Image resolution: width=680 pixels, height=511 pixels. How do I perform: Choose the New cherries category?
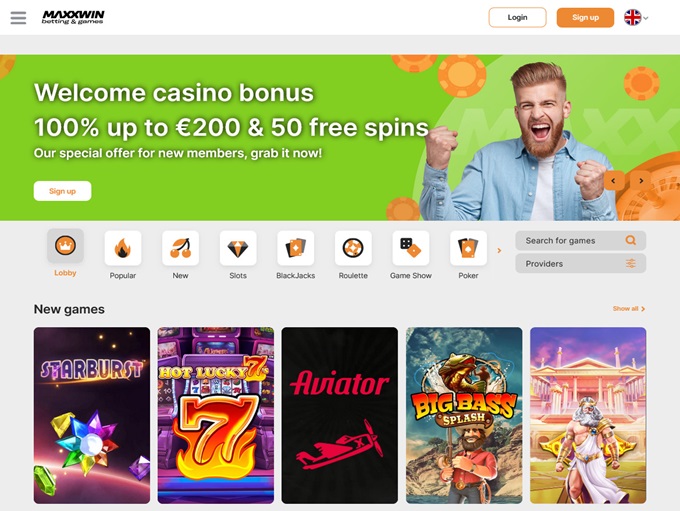click(x=180, y=248)
